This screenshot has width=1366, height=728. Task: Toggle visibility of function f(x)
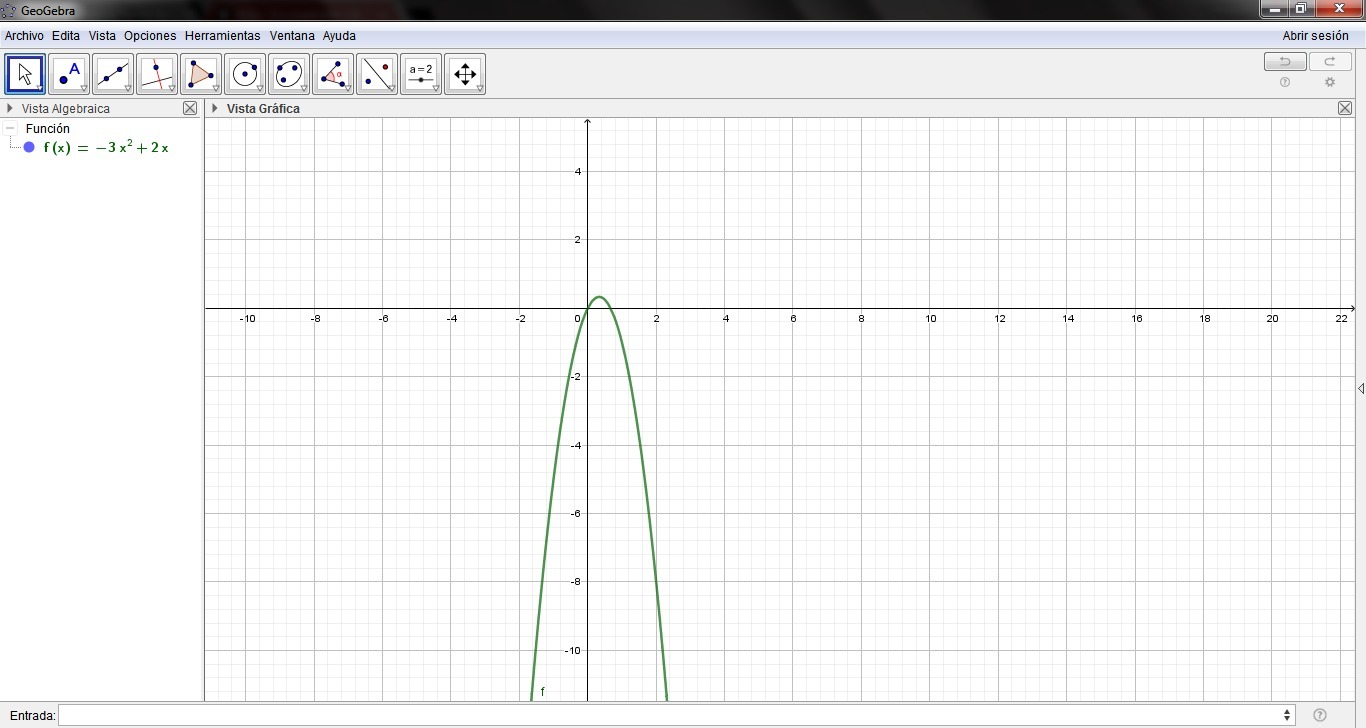[29, 148]
